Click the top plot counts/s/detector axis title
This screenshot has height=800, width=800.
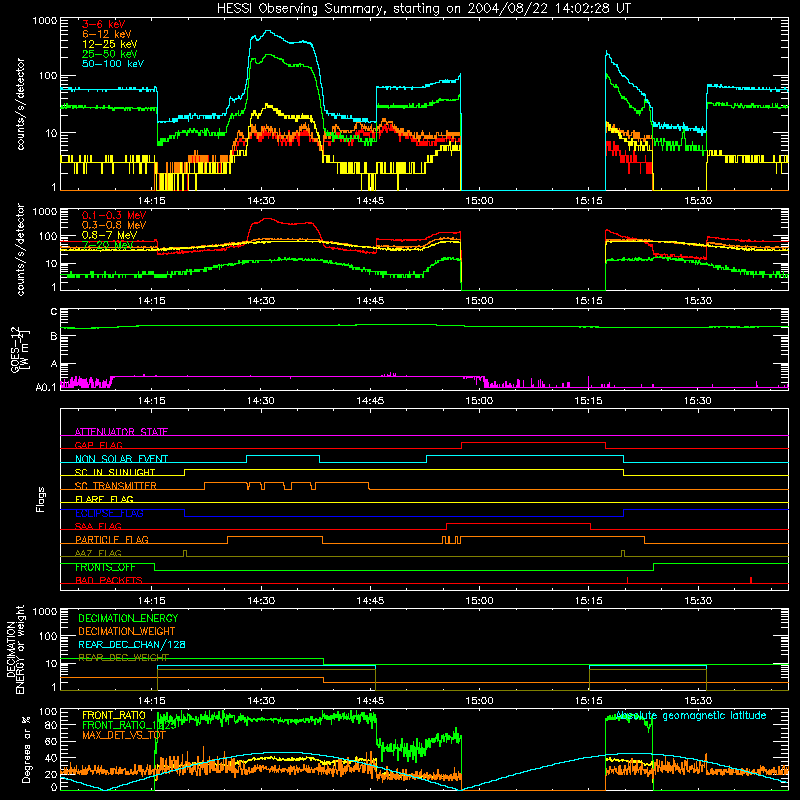(21, 104)
